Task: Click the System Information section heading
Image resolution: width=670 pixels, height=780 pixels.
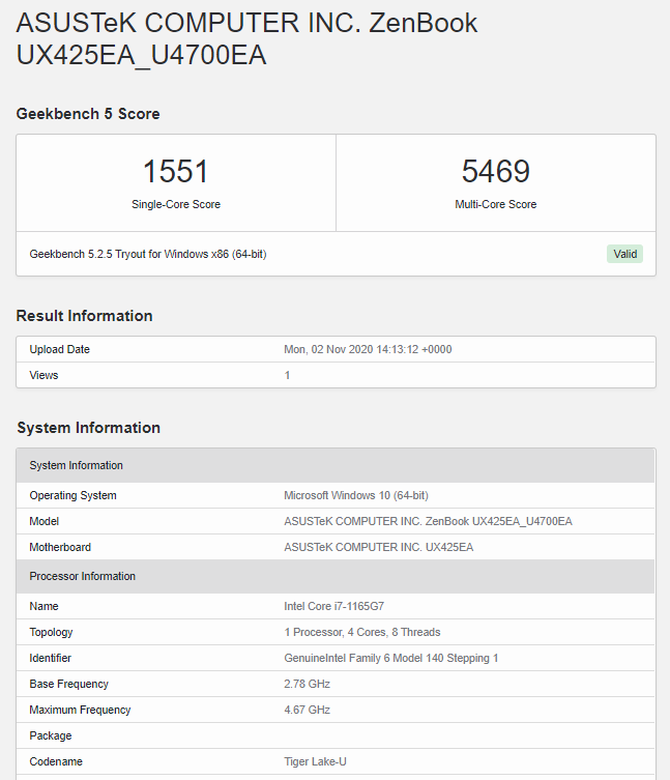Action: (x=88, y=428)
